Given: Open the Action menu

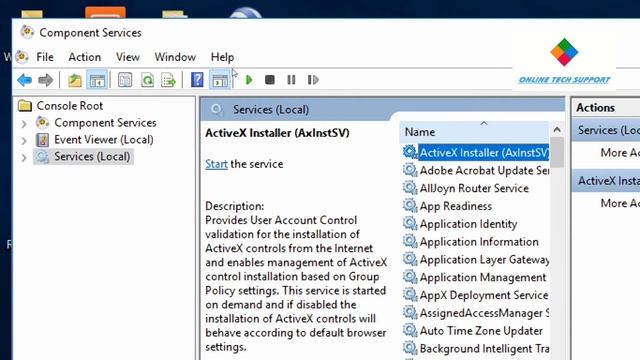Looking at the screenshot, I should point(84,57).
